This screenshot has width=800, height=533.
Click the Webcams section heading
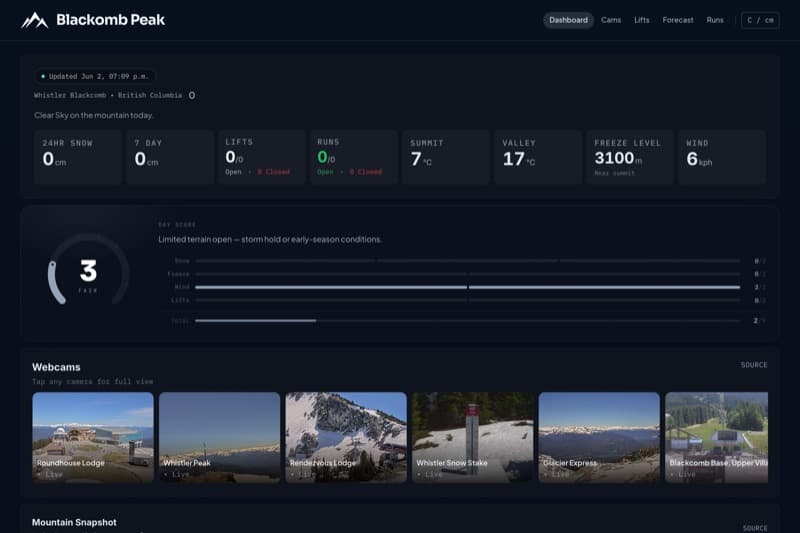click(56, 367)
